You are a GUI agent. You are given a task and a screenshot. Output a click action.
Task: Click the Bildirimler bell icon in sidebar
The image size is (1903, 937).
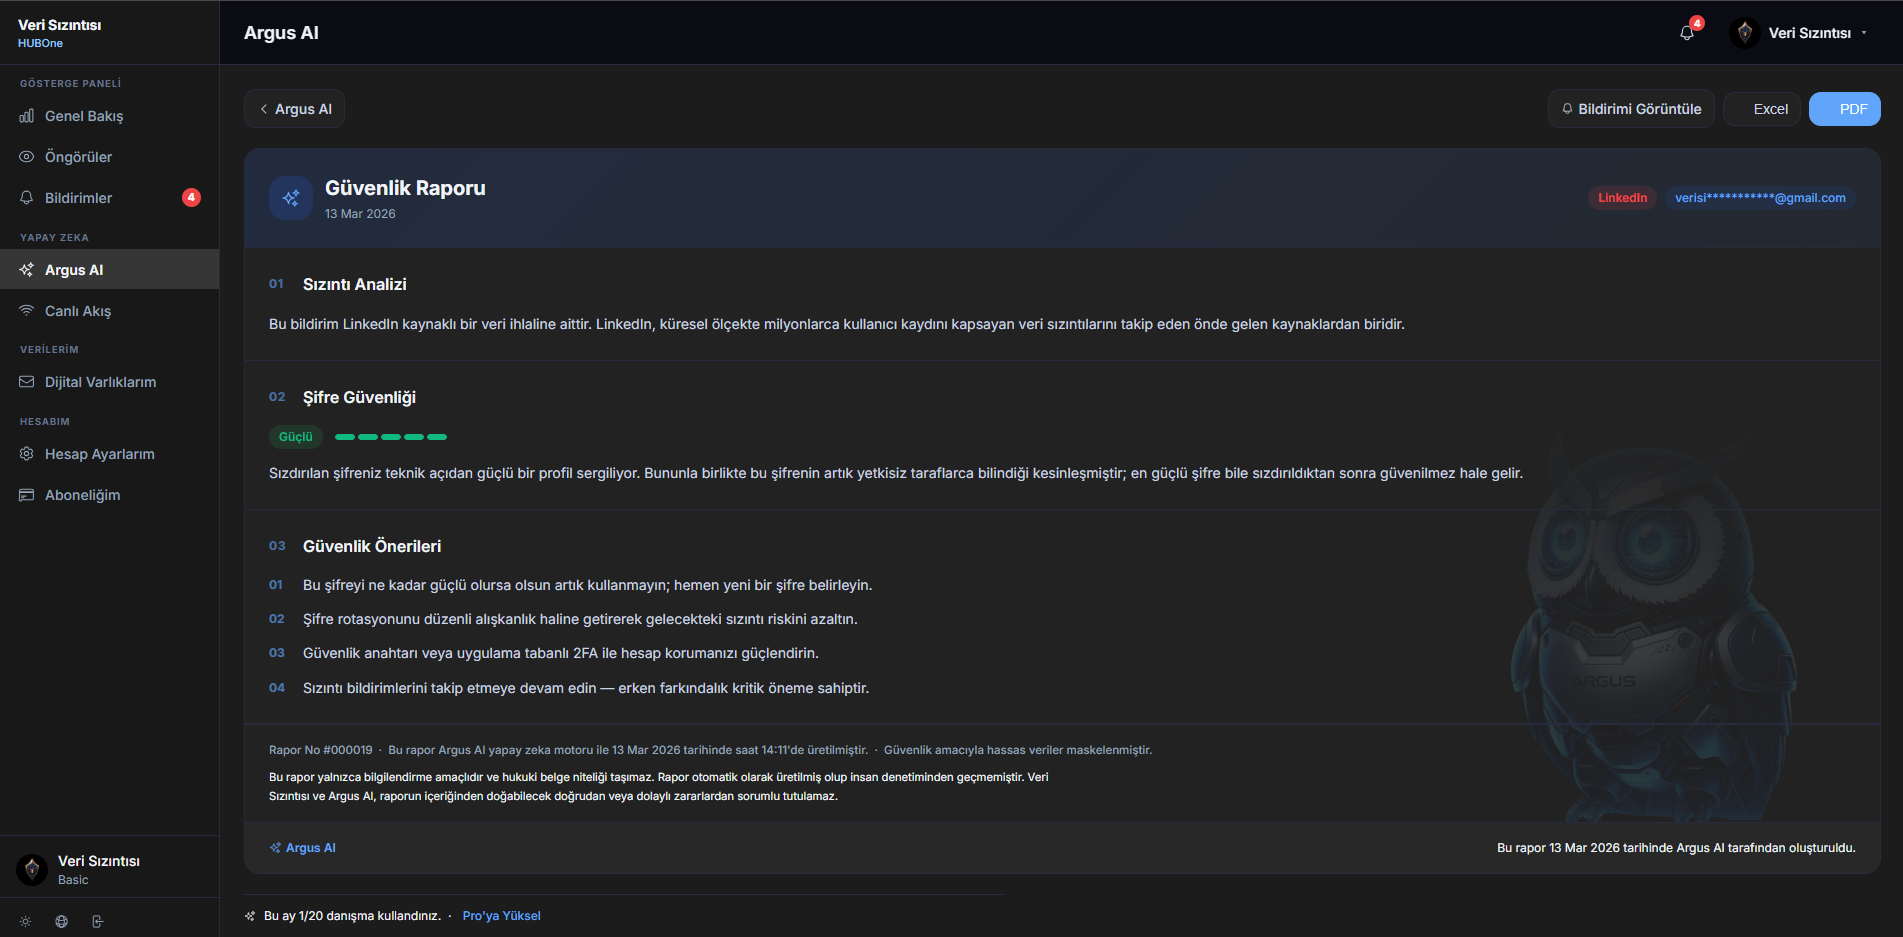[27, 198]
